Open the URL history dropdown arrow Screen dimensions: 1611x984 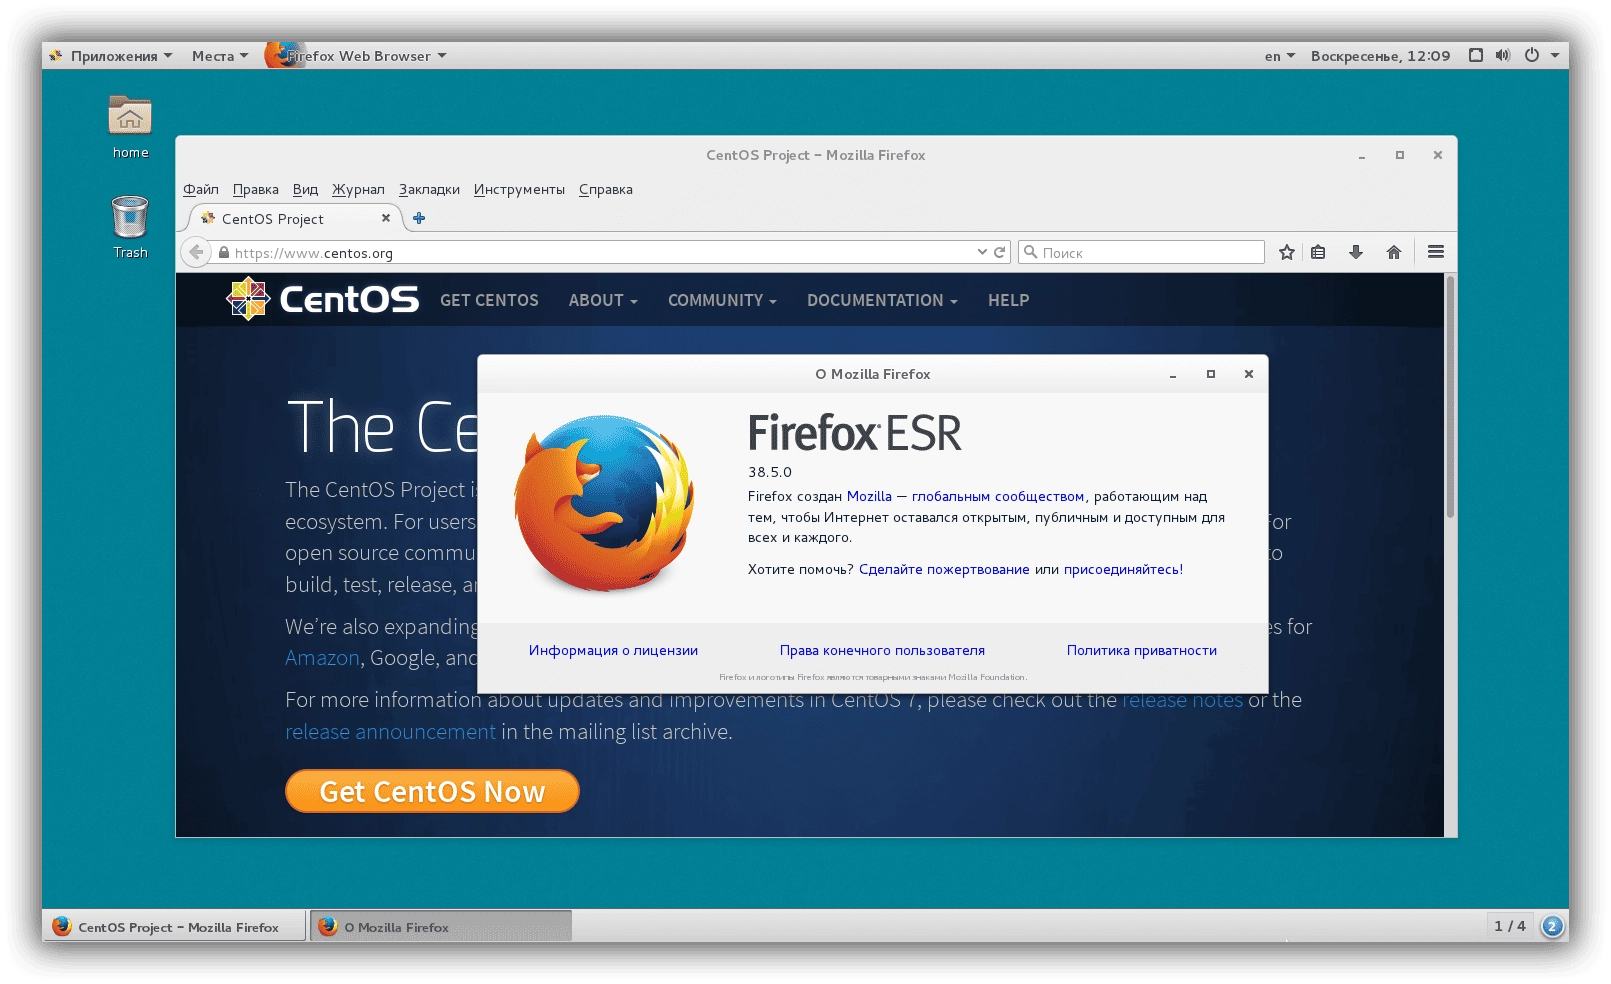[982, 252]
